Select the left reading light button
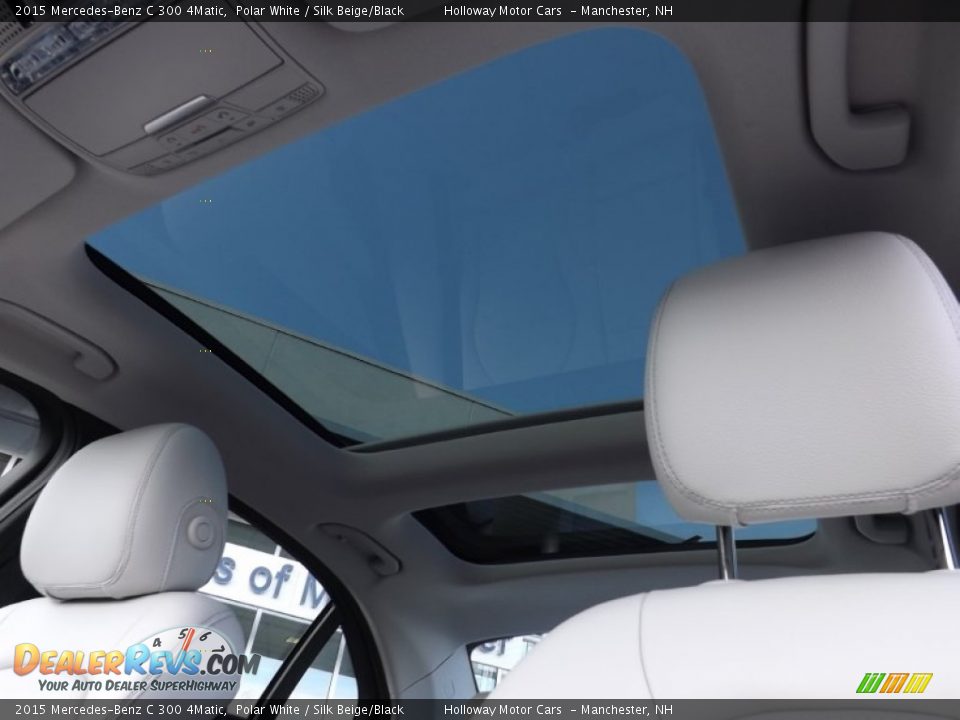 point(170,138)
